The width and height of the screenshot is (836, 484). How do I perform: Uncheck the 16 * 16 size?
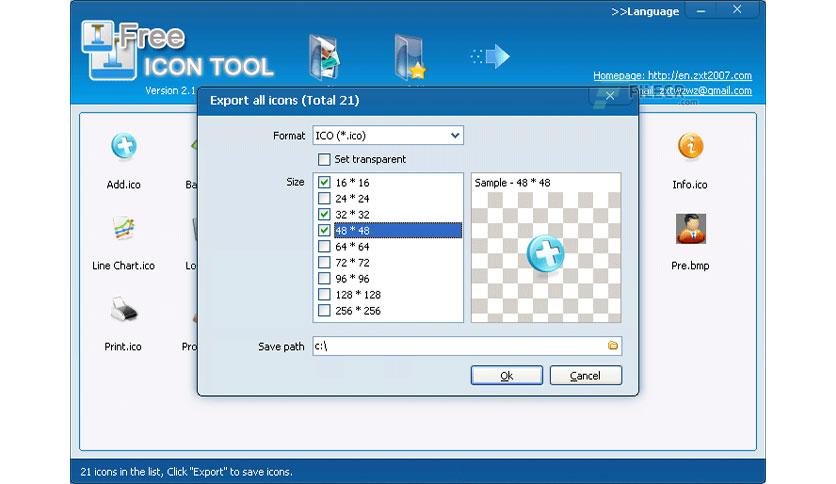[x=324, y=182]
